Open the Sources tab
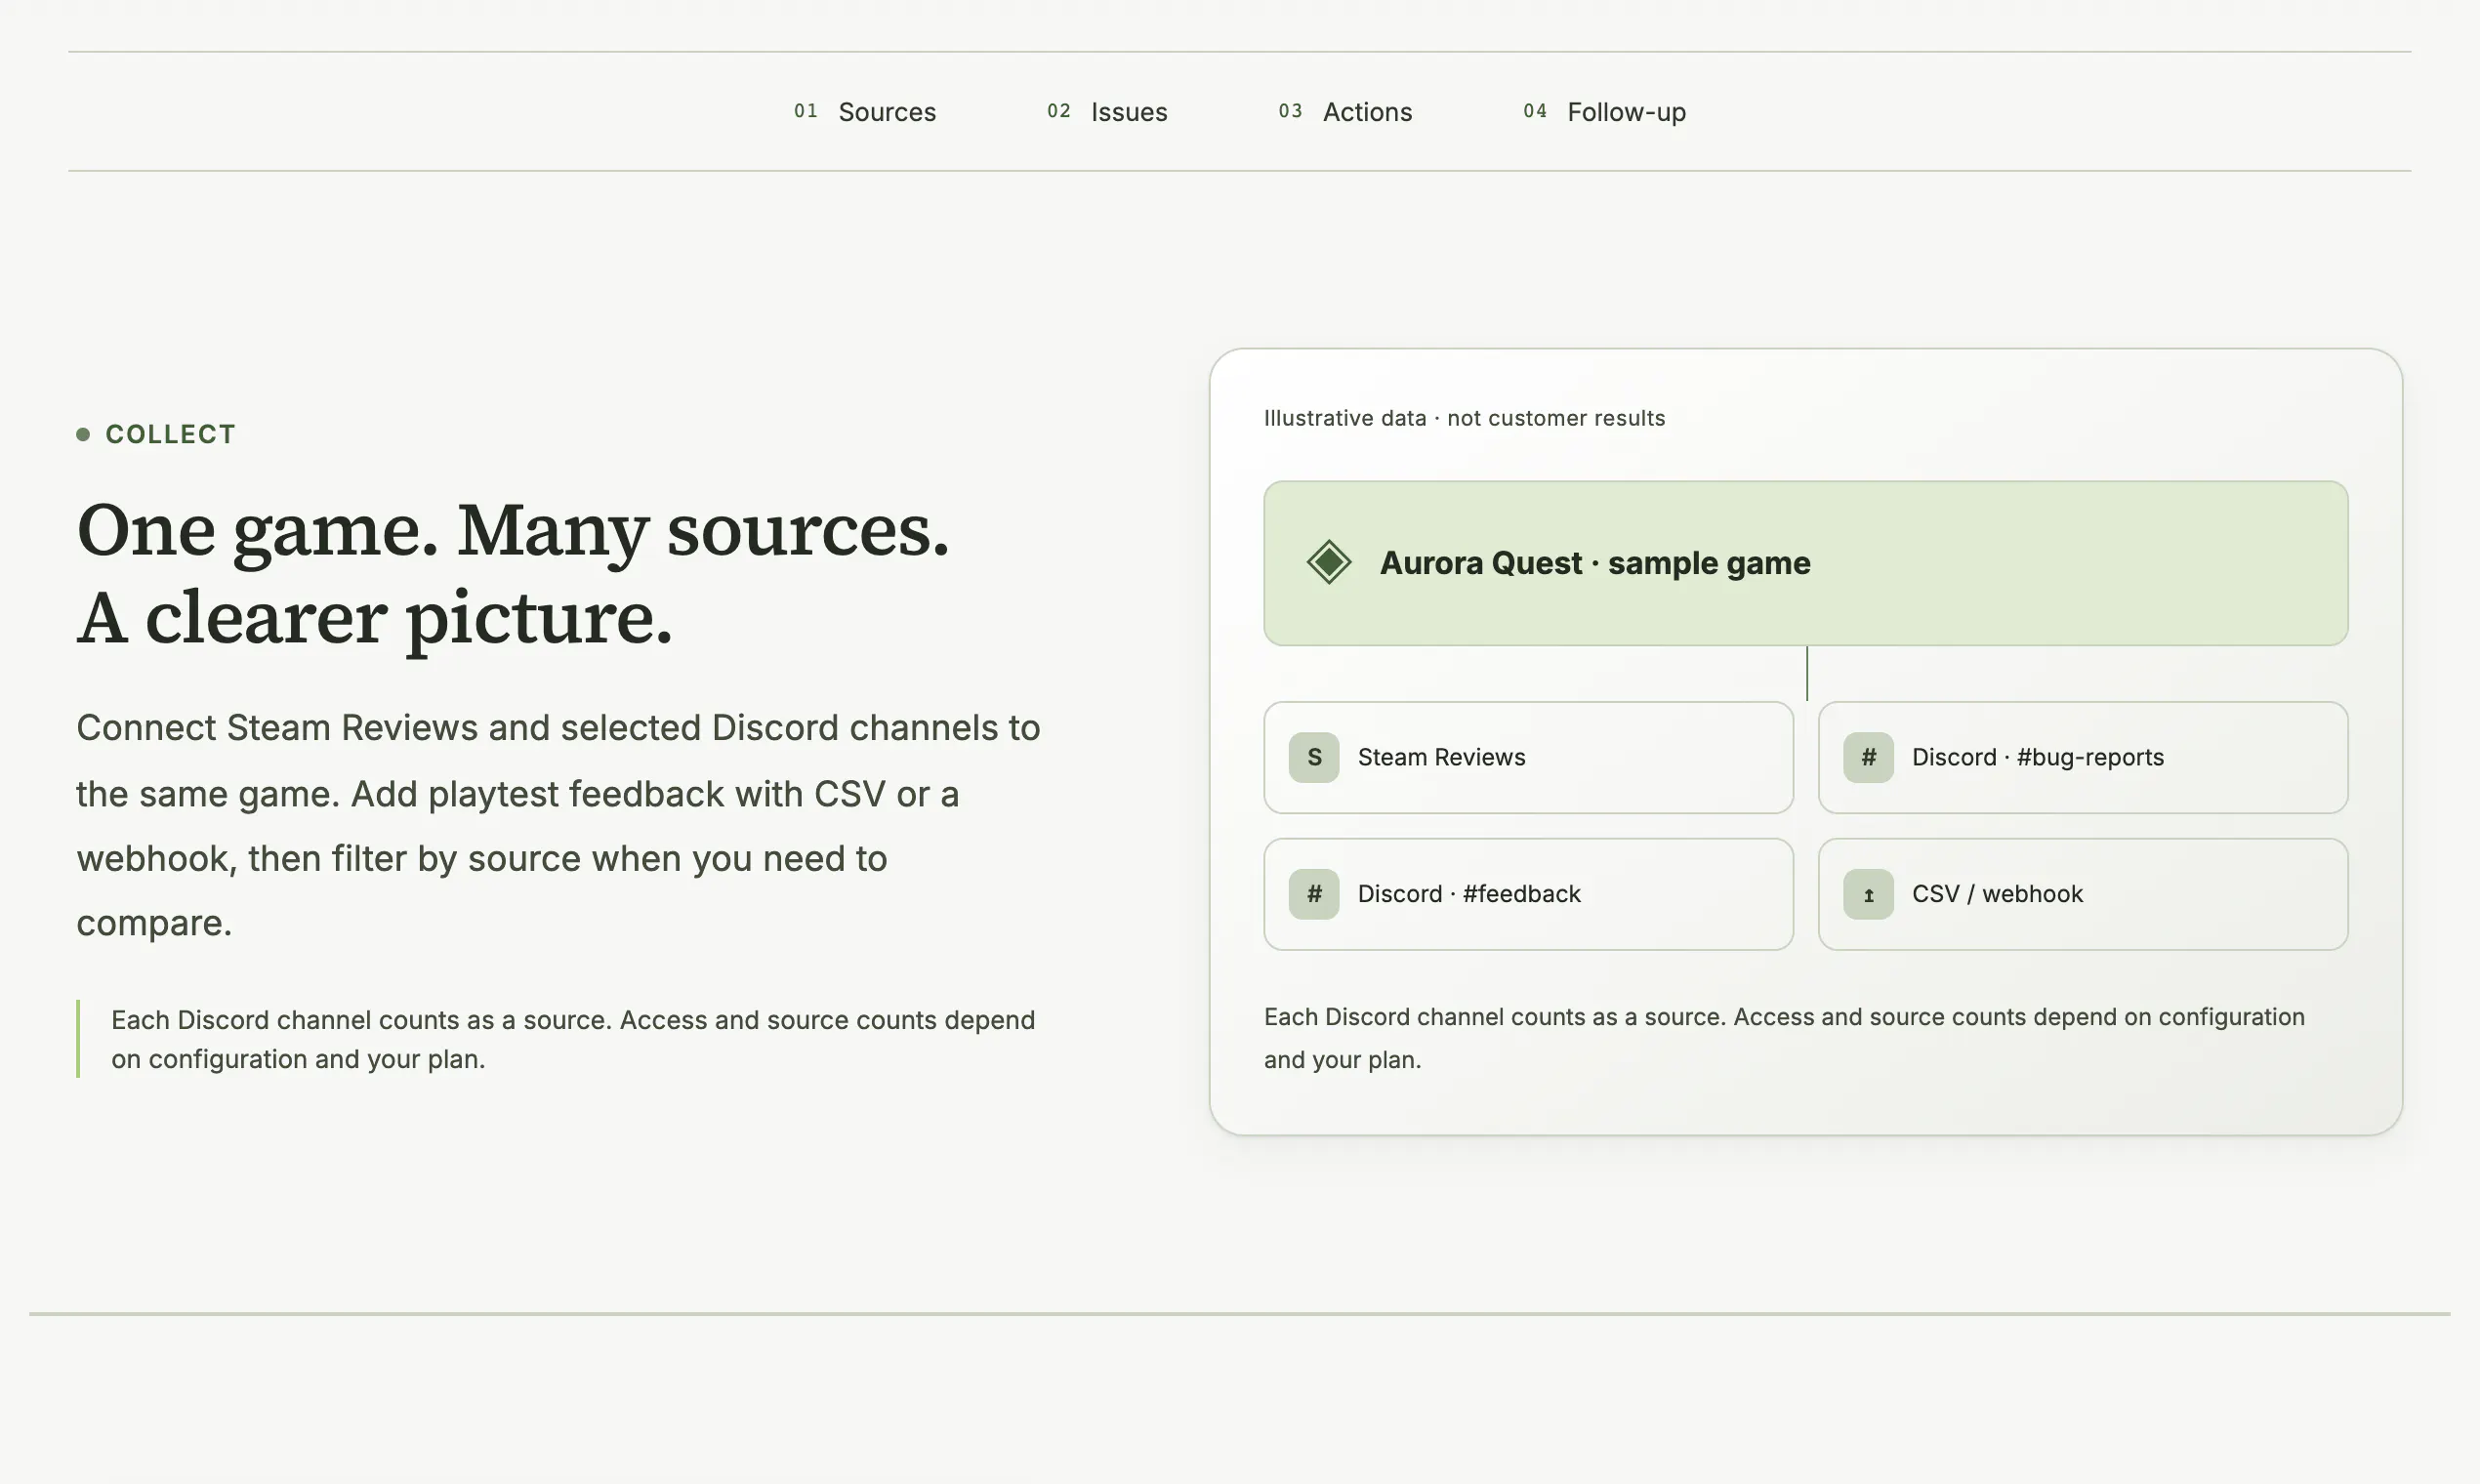This screenshot has width=2480, height=1484. [x=865, y=112]
